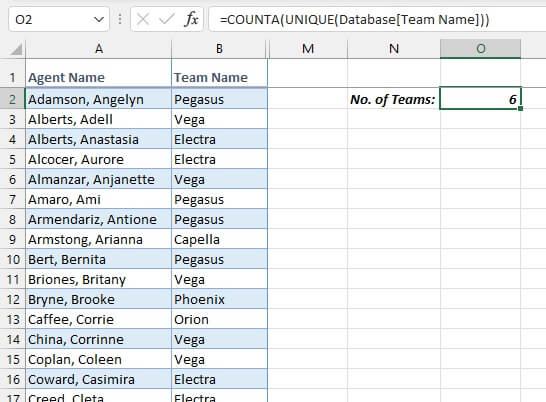
Task: Click 'Electra' in Coward, Casimira row
Action: tap(219, 379)
